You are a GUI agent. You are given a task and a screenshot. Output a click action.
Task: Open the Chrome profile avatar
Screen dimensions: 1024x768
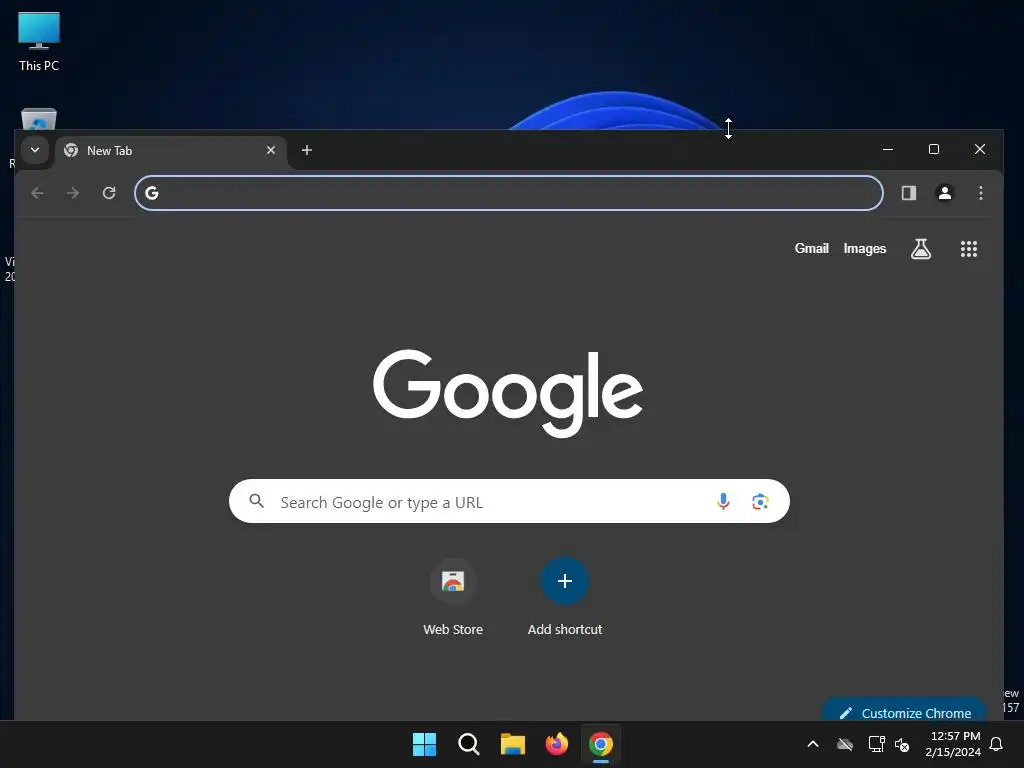point(944,193)
